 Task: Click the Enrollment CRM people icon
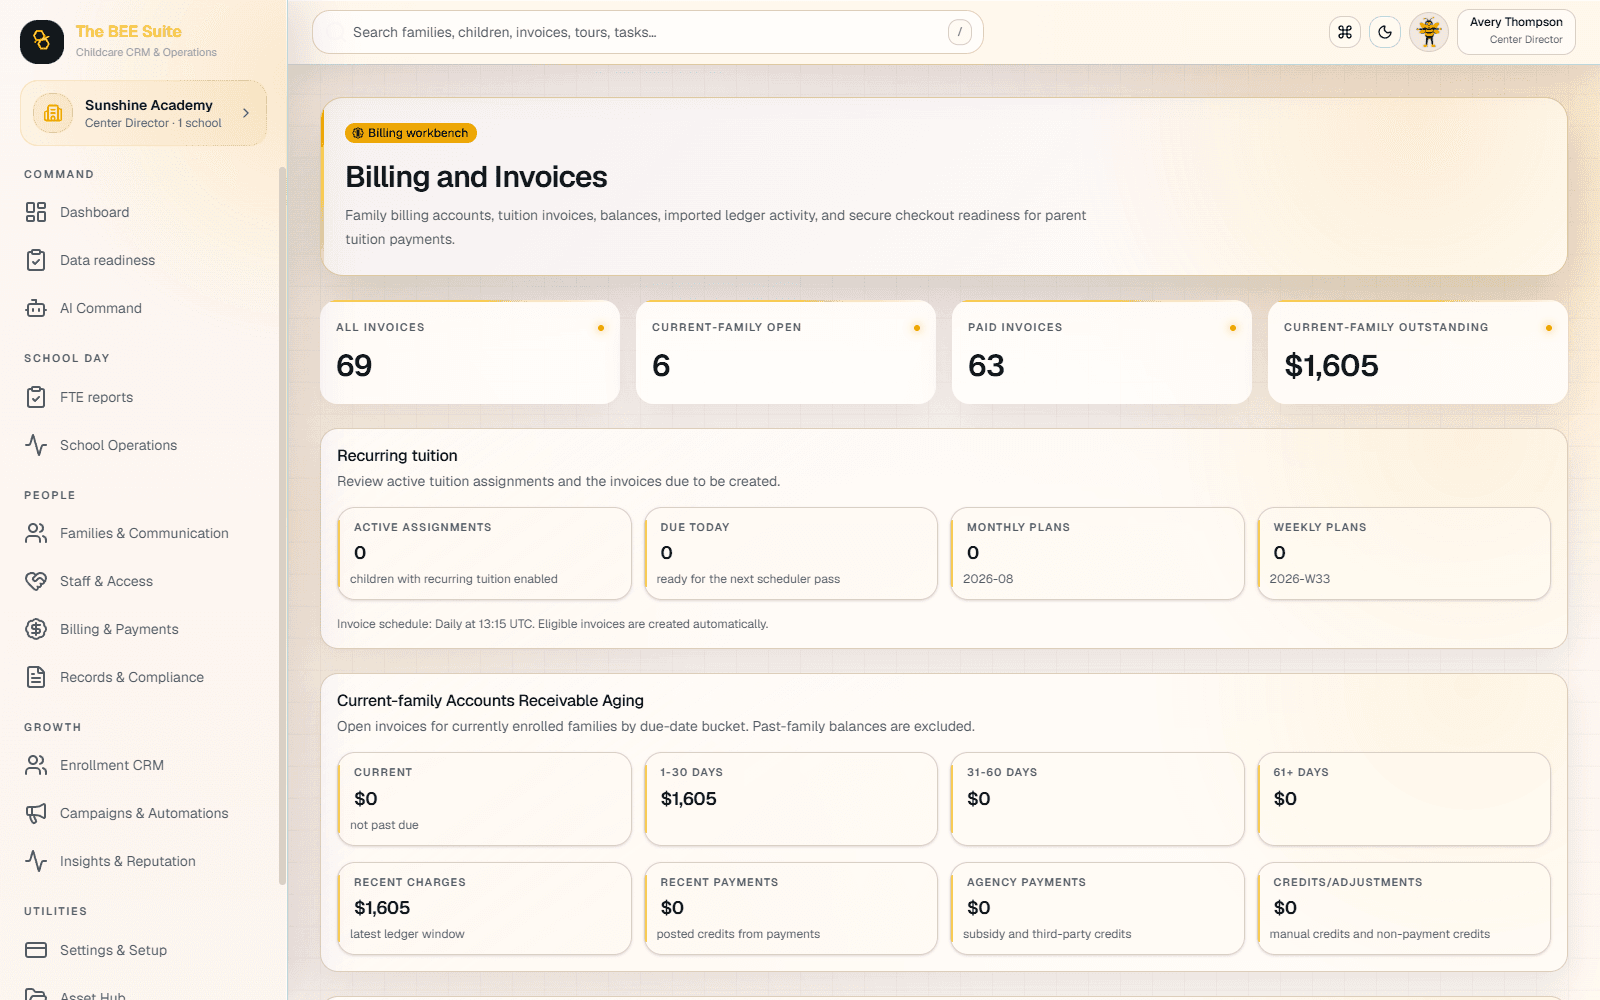click(36, 765)
